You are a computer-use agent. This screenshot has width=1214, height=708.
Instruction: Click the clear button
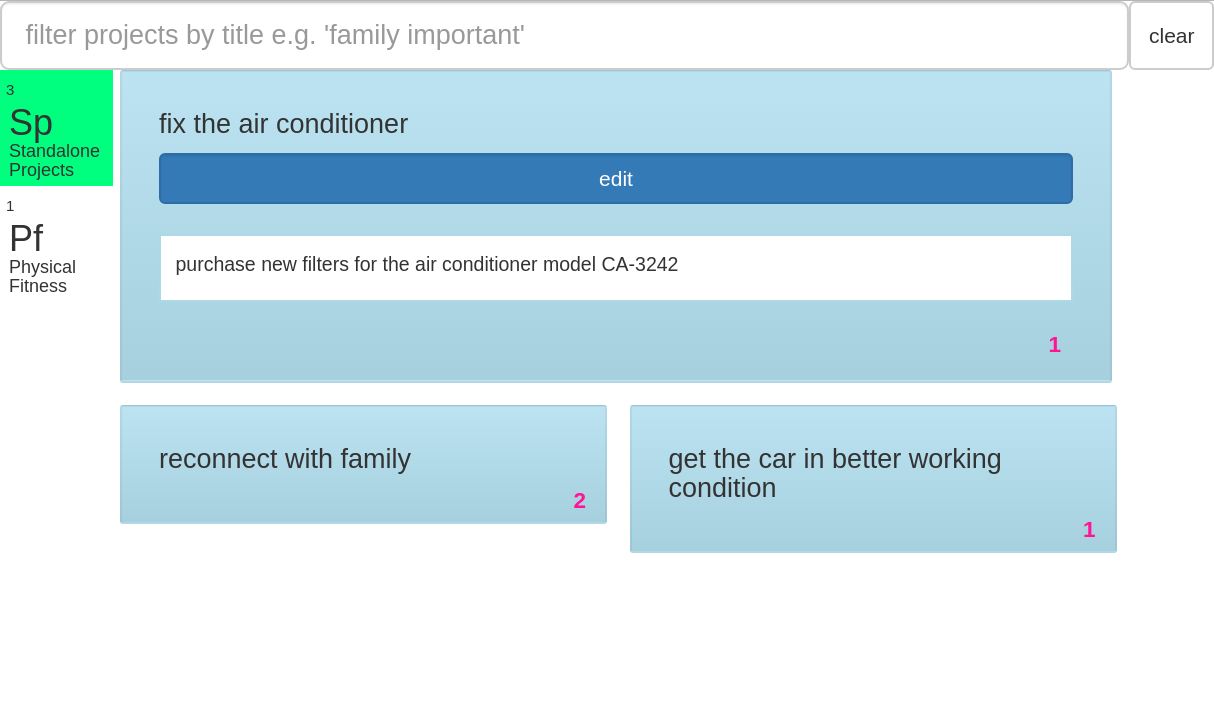1171,36
